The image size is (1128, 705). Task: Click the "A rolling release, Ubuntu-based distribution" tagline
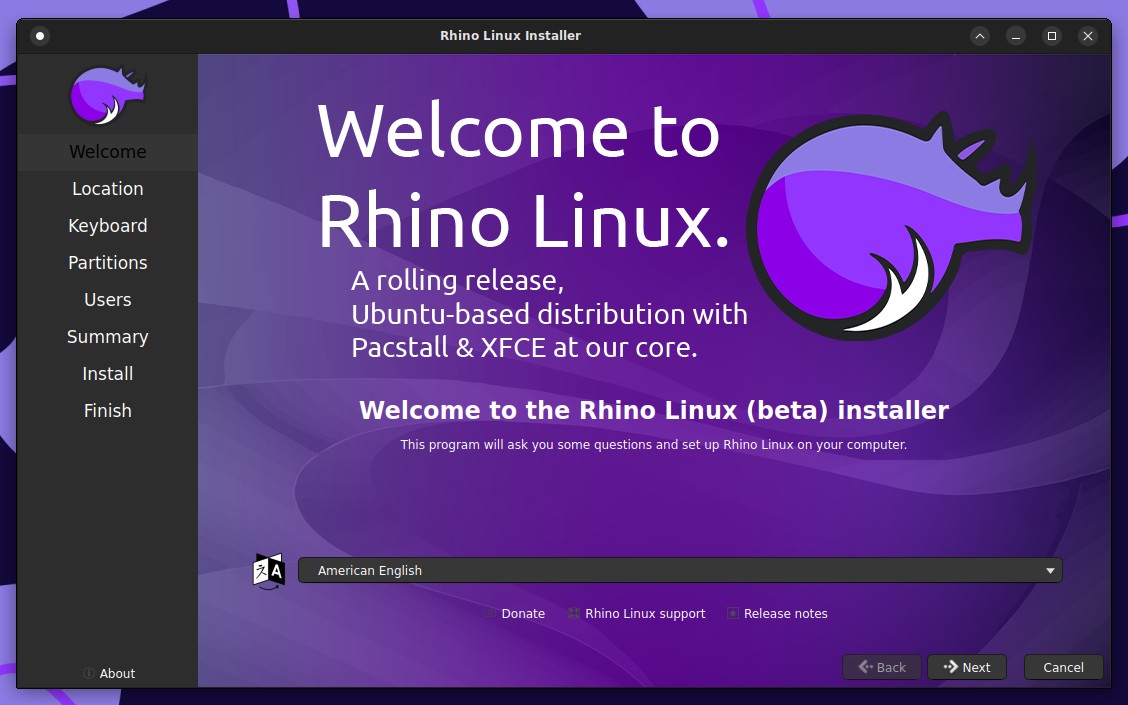(549, 314)
